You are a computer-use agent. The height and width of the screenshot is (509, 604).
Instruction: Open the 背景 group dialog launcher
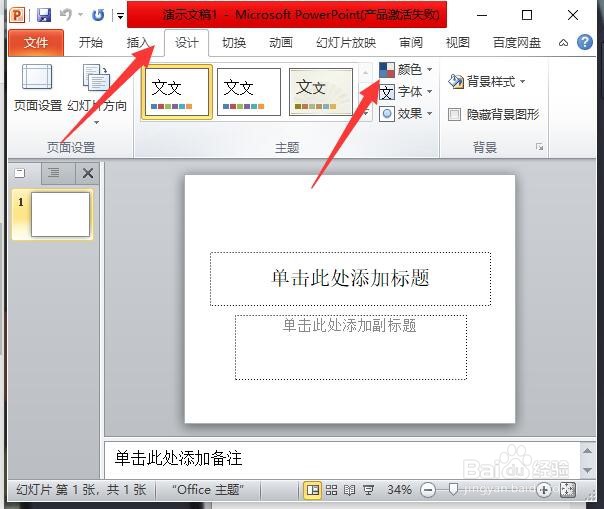tap(540, 147)
